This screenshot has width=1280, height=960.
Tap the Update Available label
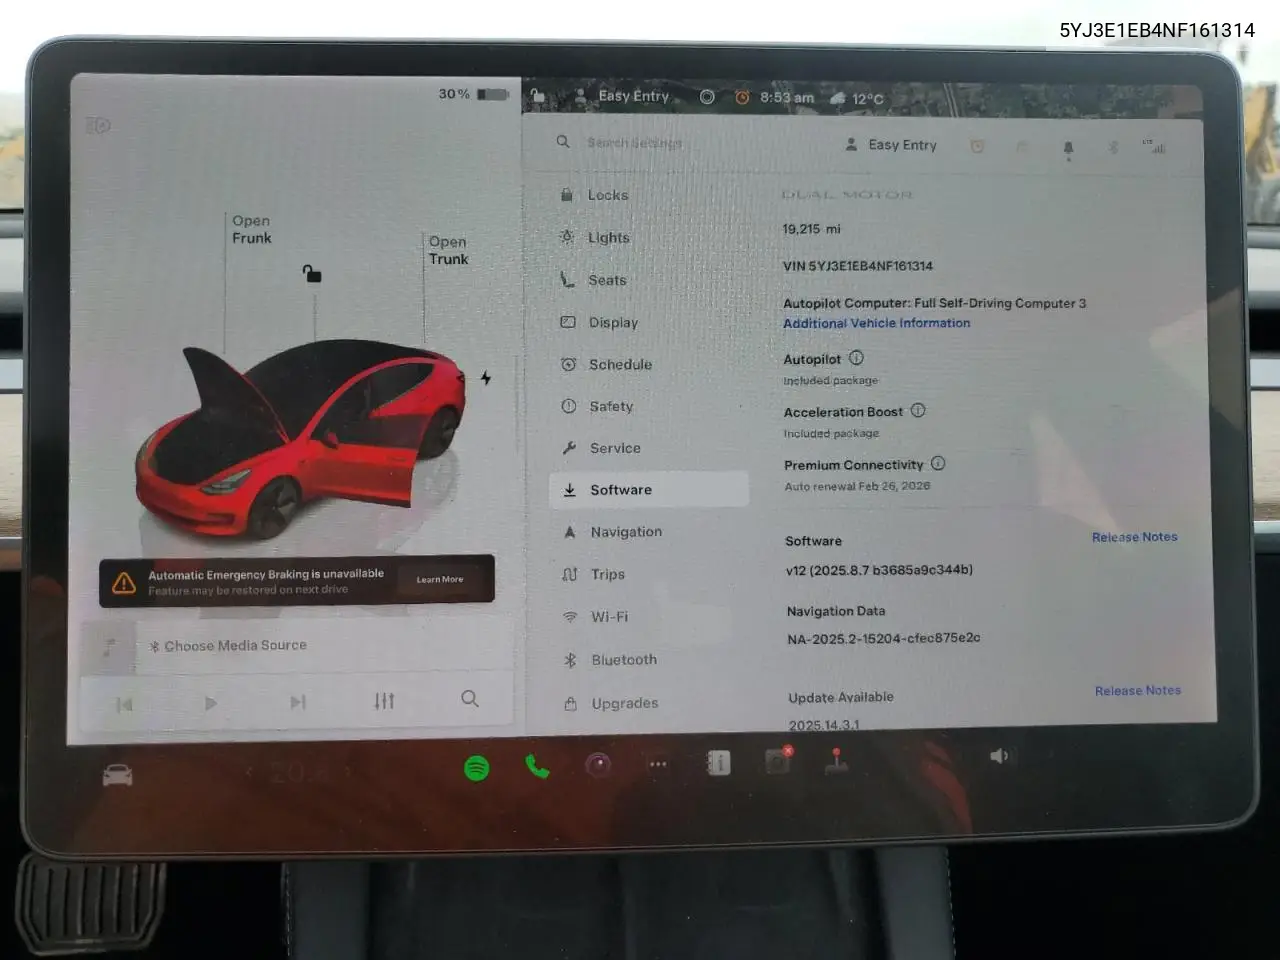click(841, 697)
